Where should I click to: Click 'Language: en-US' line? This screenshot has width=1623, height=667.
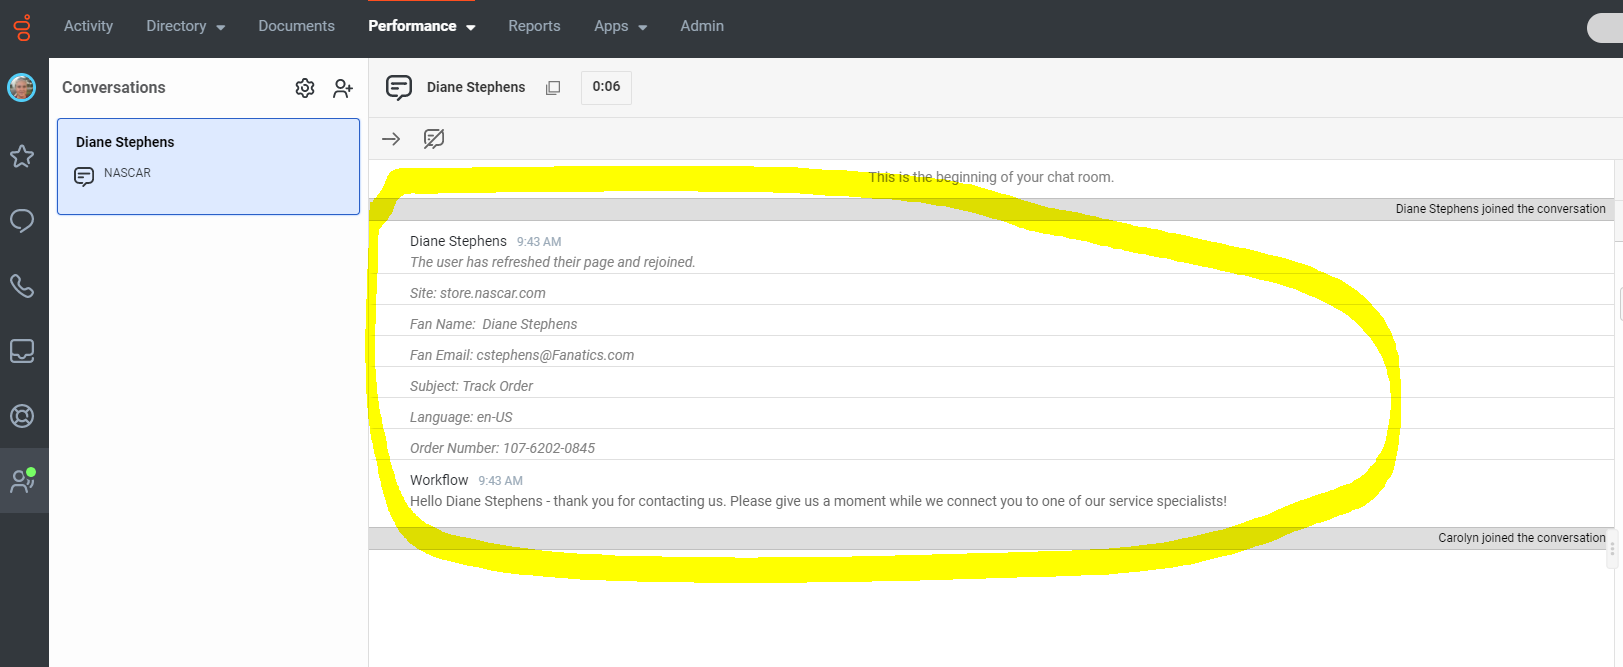(461, 417)
